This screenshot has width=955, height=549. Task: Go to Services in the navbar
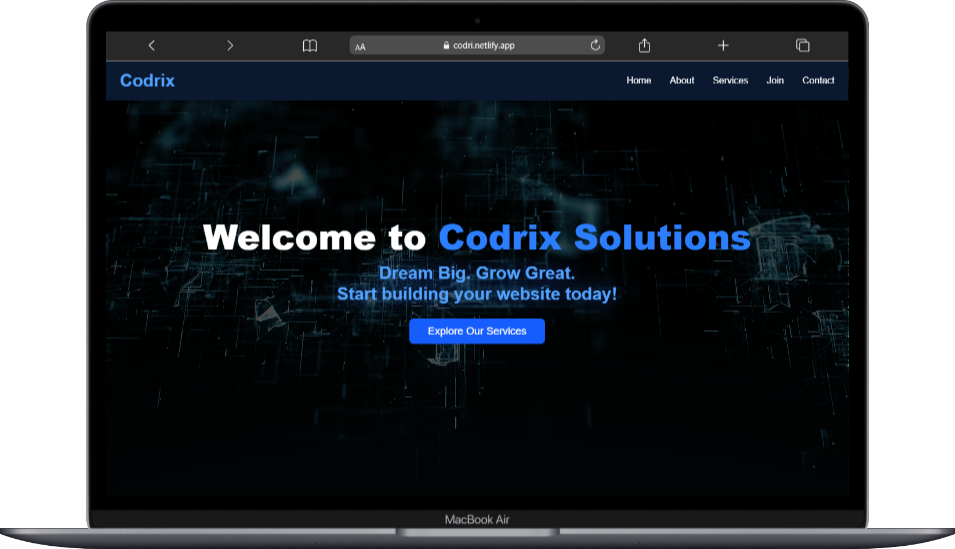coord(730,81)
